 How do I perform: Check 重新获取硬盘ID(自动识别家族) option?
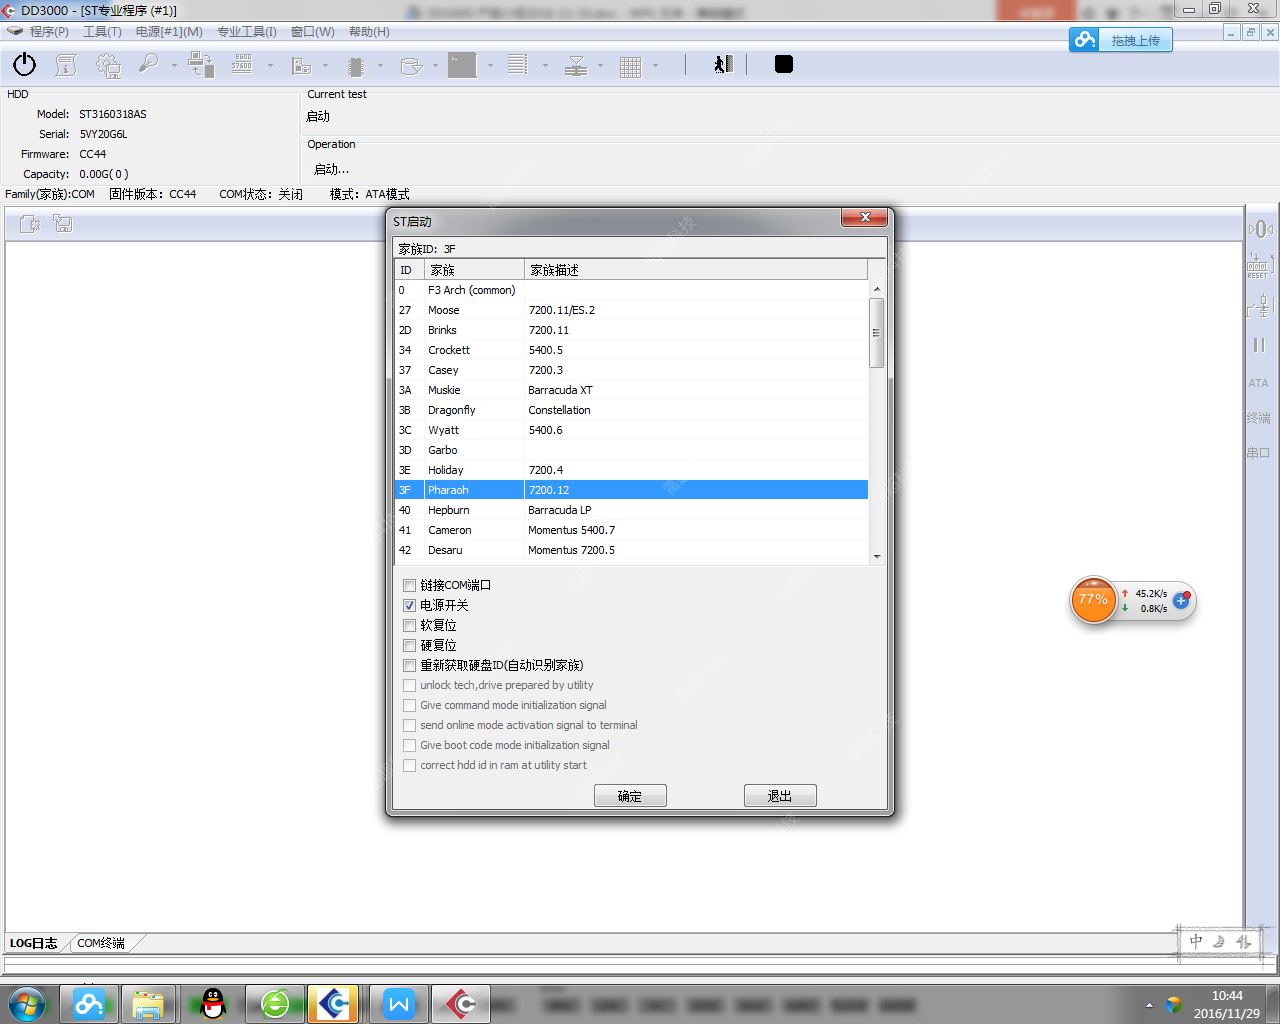(409, 665)
